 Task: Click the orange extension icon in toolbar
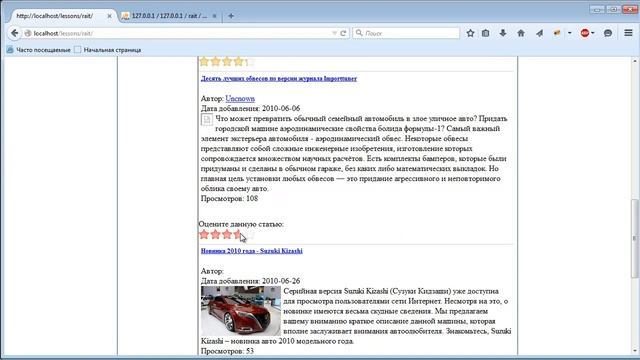[x=557, y=33]
